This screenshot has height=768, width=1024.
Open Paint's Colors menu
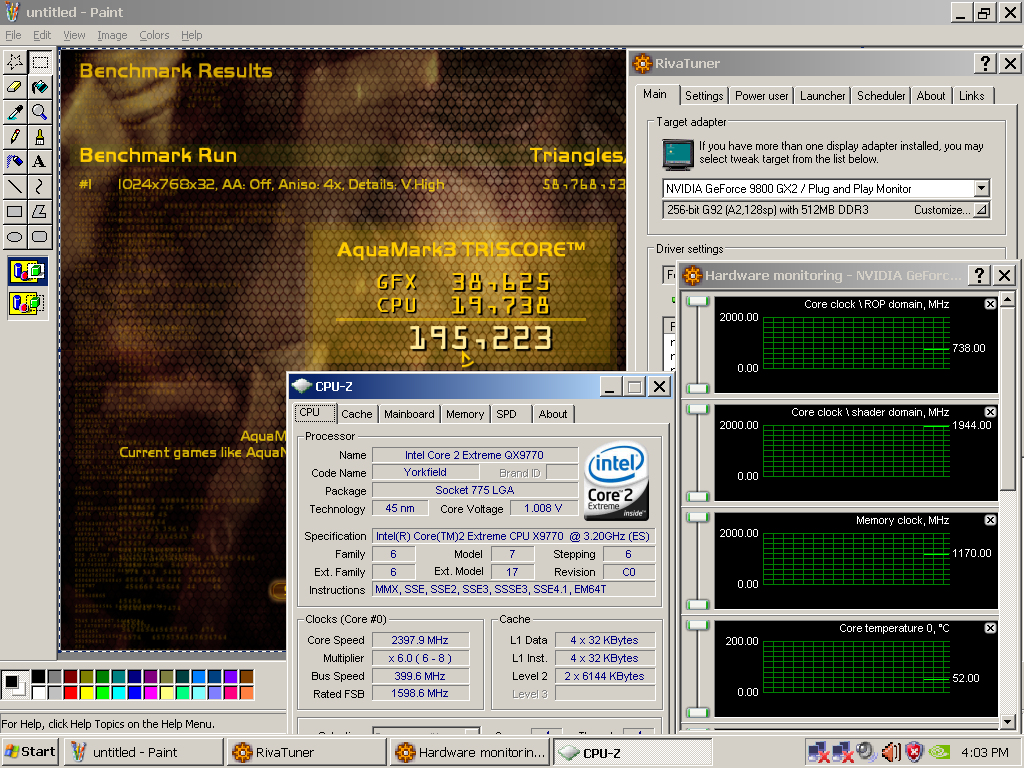coord(154,35)
